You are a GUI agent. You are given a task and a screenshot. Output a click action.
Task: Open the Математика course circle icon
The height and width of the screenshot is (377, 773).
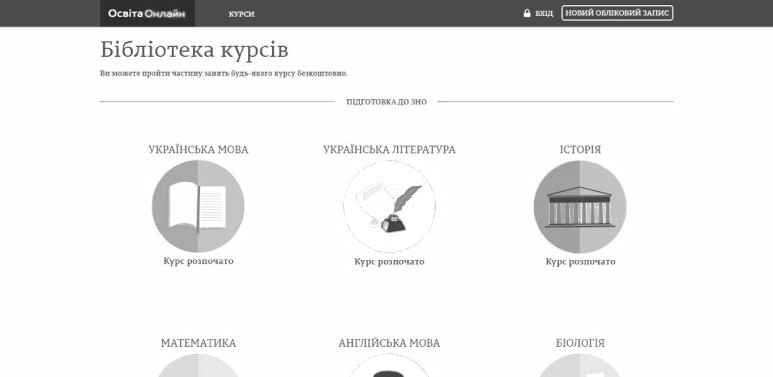pyautogui.click(x=198, y=365)
